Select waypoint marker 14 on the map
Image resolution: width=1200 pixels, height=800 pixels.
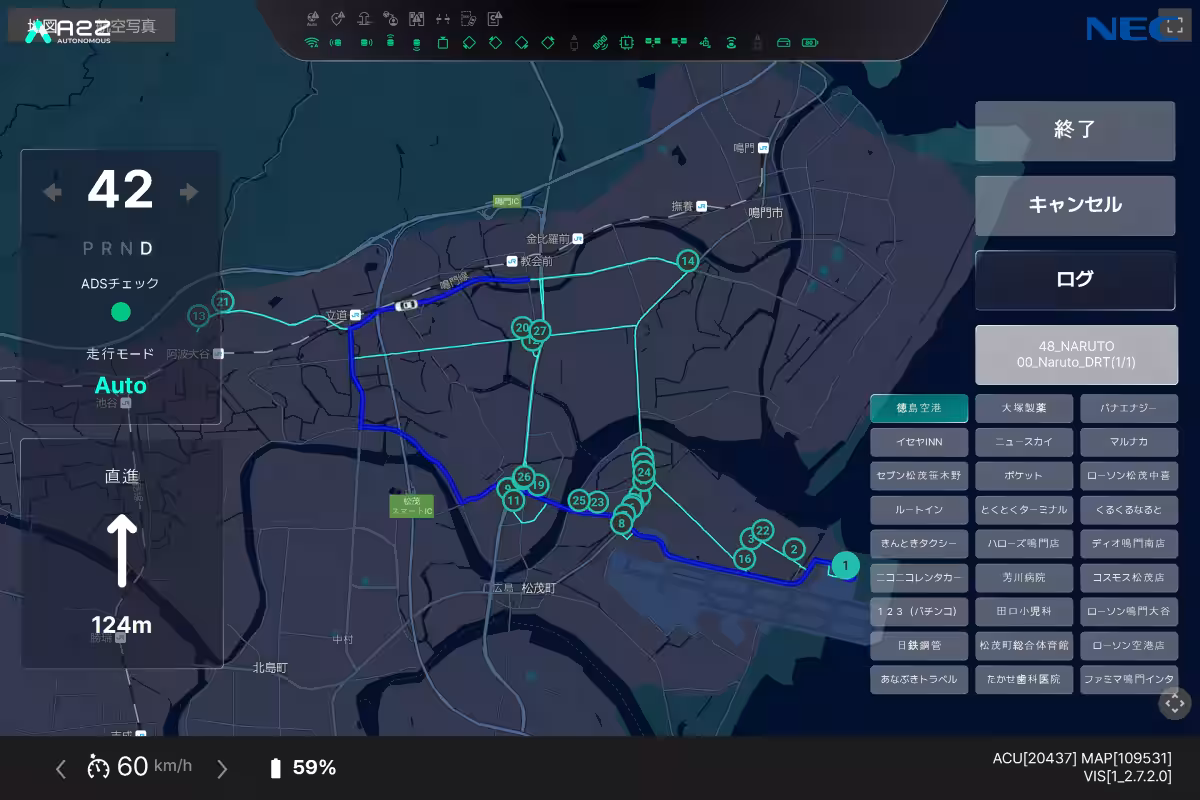(x=687, y=261)
